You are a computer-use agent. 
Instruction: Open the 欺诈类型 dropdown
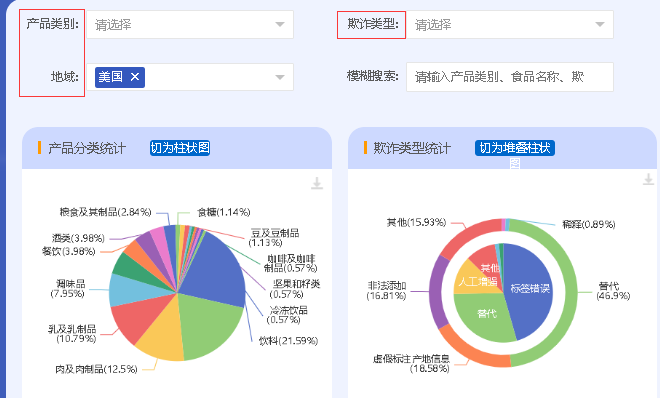(x=509, y=25)
